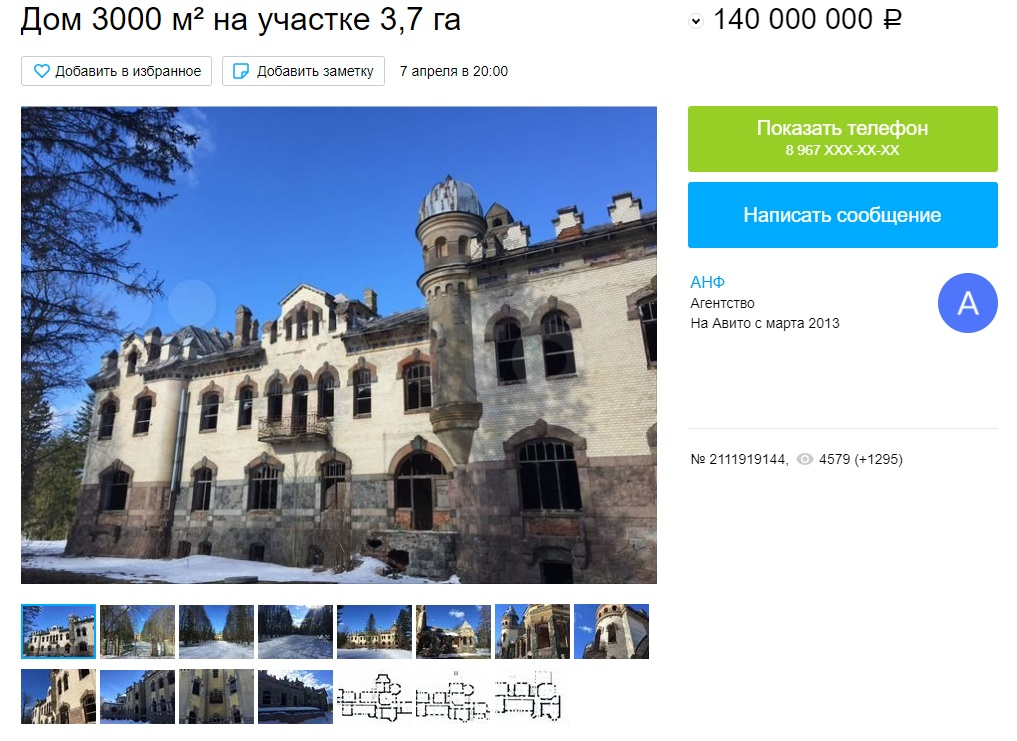Select the fourth thumbnail with snowy road
Viewport: 1017px width, 741px height.
295,631
